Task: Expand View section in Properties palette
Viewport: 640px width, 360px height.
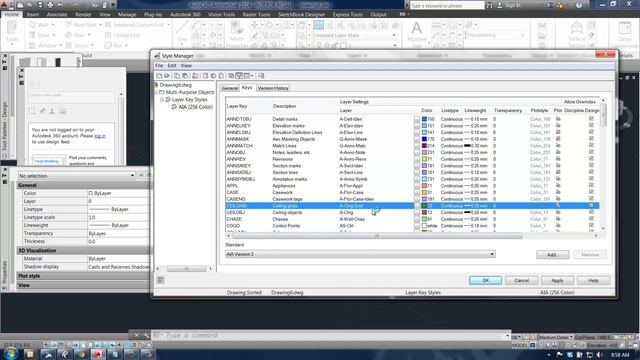Action: click(x=84, y=285)
